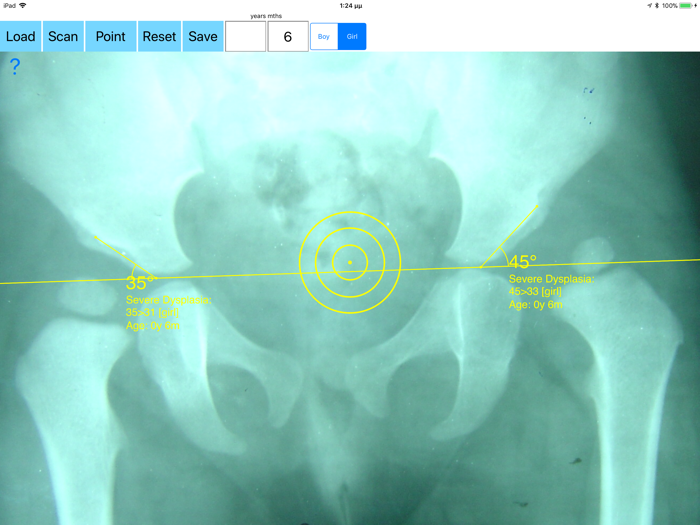700x525 pixels.
Task: Select the 45° angle label
Action: pos(523,262)
